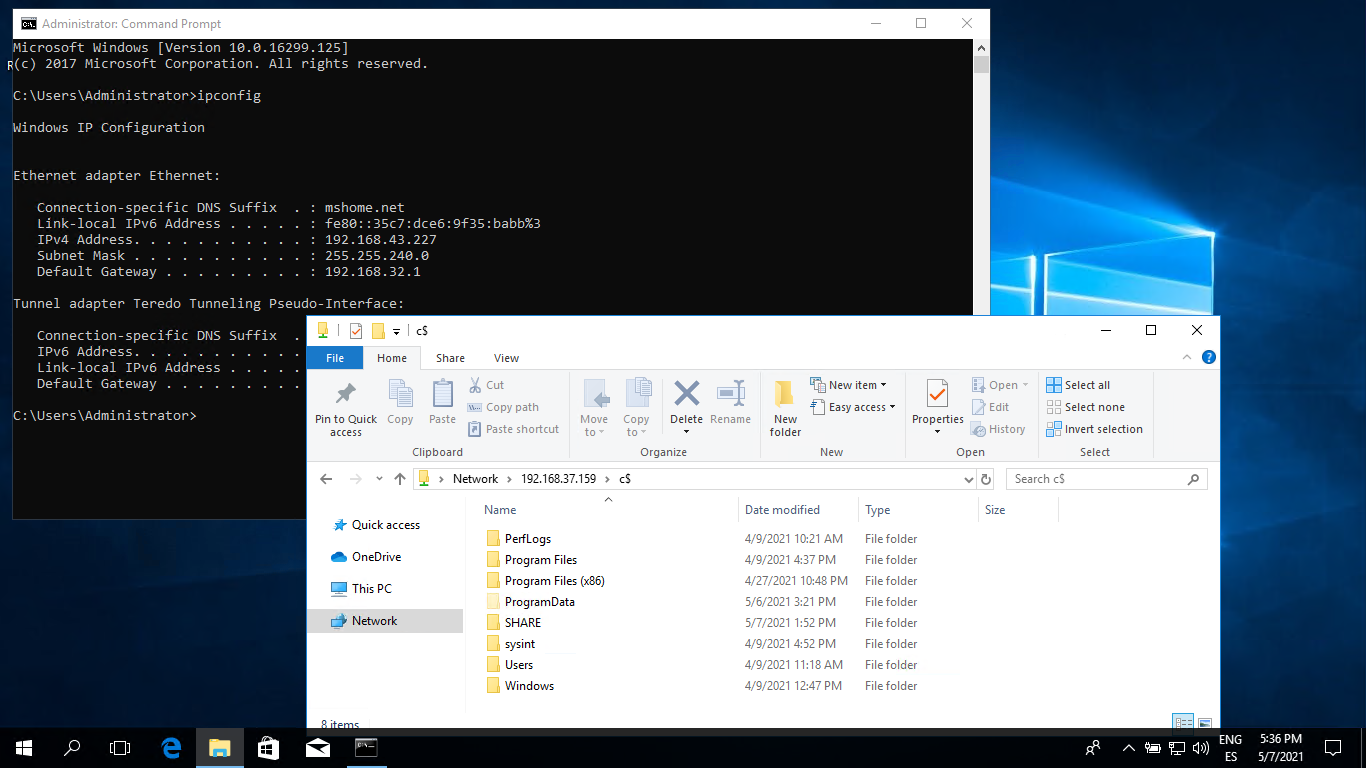The width and height of the screenshot is (1366, 768).
Task: Click Pin to Quick access icon
Action: (346, 394)
